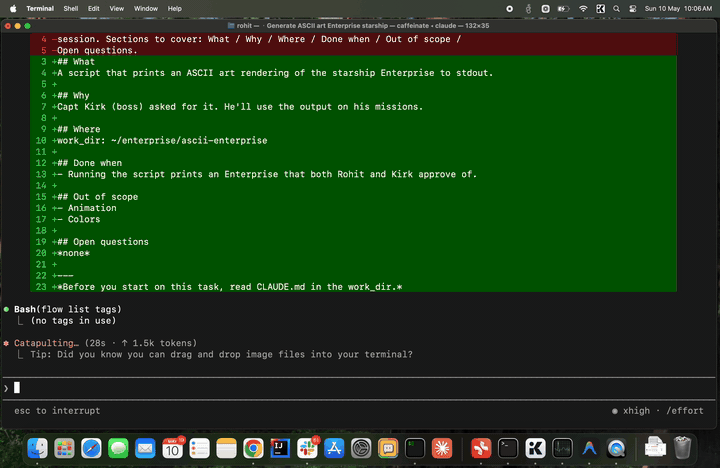This screenshot has width=720, height=468.
Task: Open the Help menu
Action: coord(174,8)
